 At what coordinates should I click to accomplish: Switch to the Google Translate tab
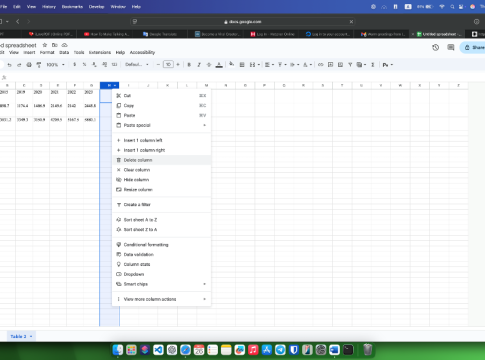160,34
